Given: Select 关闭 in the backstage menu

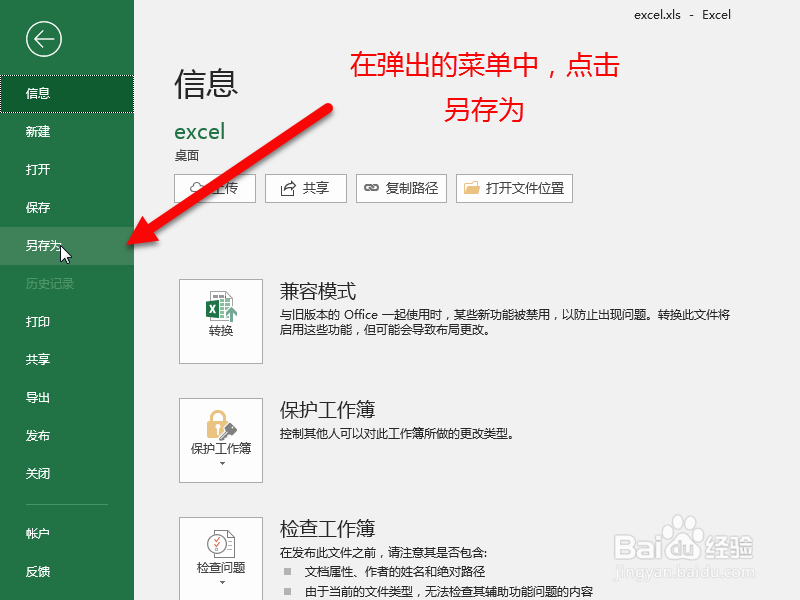Looking at the screenshot, I should point(67,474).
